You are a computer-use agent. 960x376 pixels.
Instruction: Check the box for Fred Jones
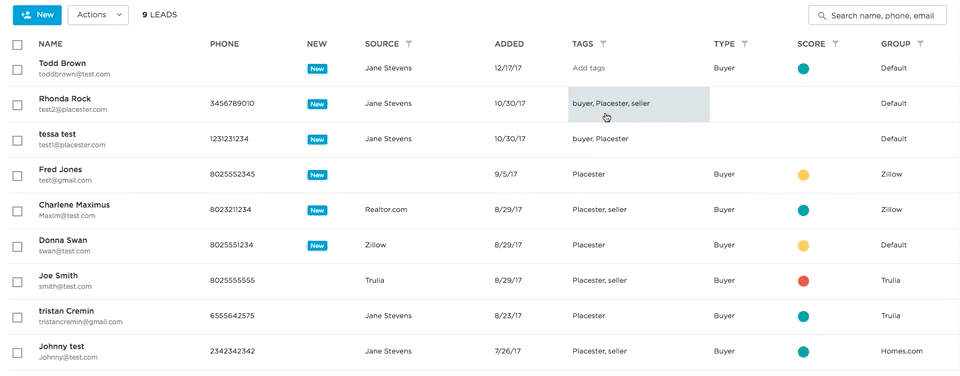pos(17,176)
